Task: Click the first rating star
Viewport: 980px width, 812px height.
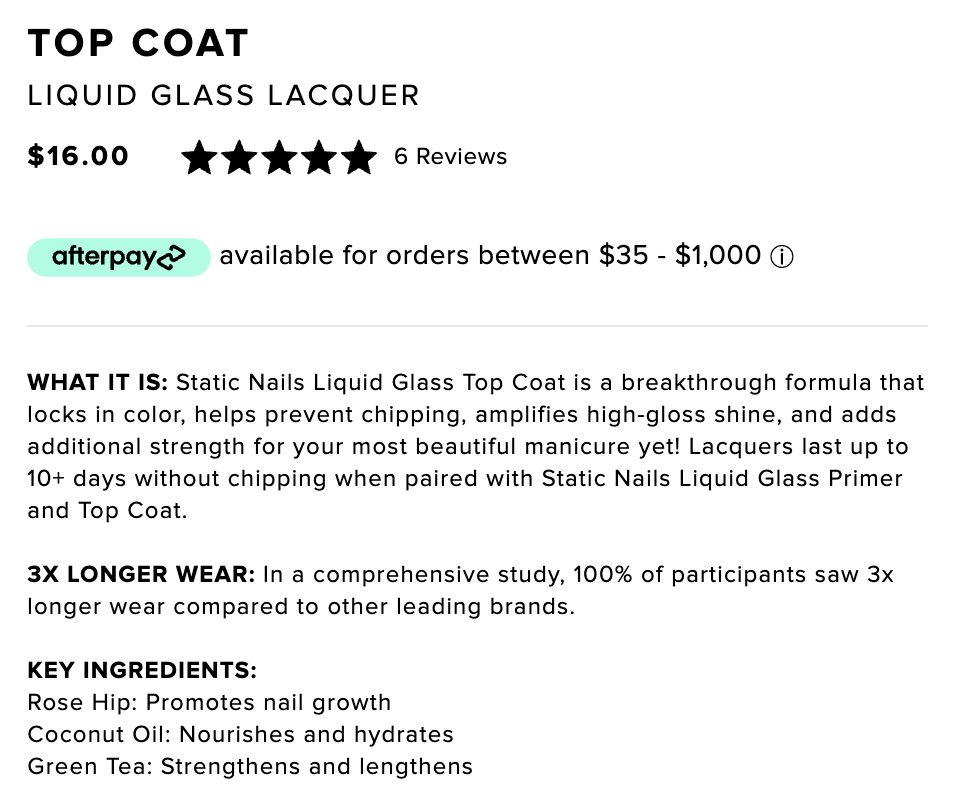Action: [199, 157]
